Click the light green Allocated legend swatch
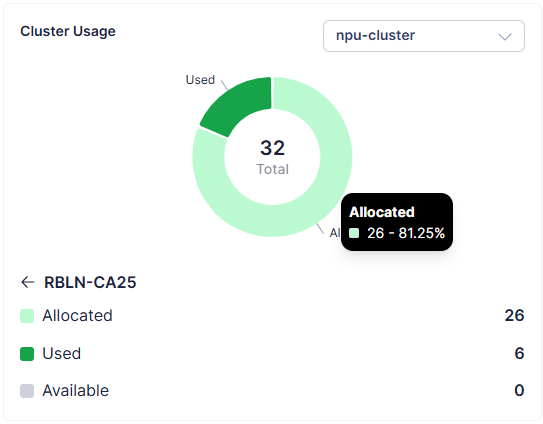Viewport: 543px width, 424px height. (x=27, y=316)
